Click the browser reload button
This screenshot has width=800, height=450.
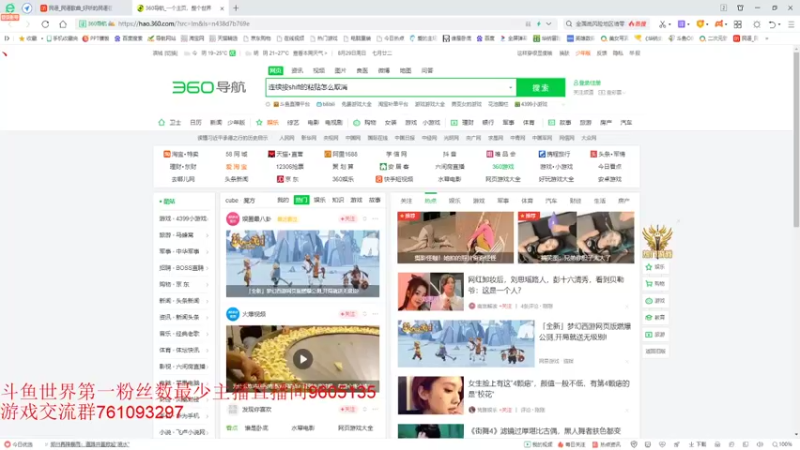(x=45, y=24)
